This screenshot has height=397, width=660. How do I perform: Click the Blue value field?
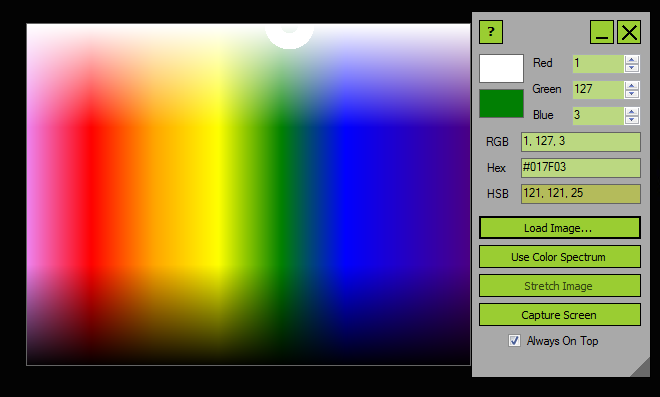[x=598, y=115]
